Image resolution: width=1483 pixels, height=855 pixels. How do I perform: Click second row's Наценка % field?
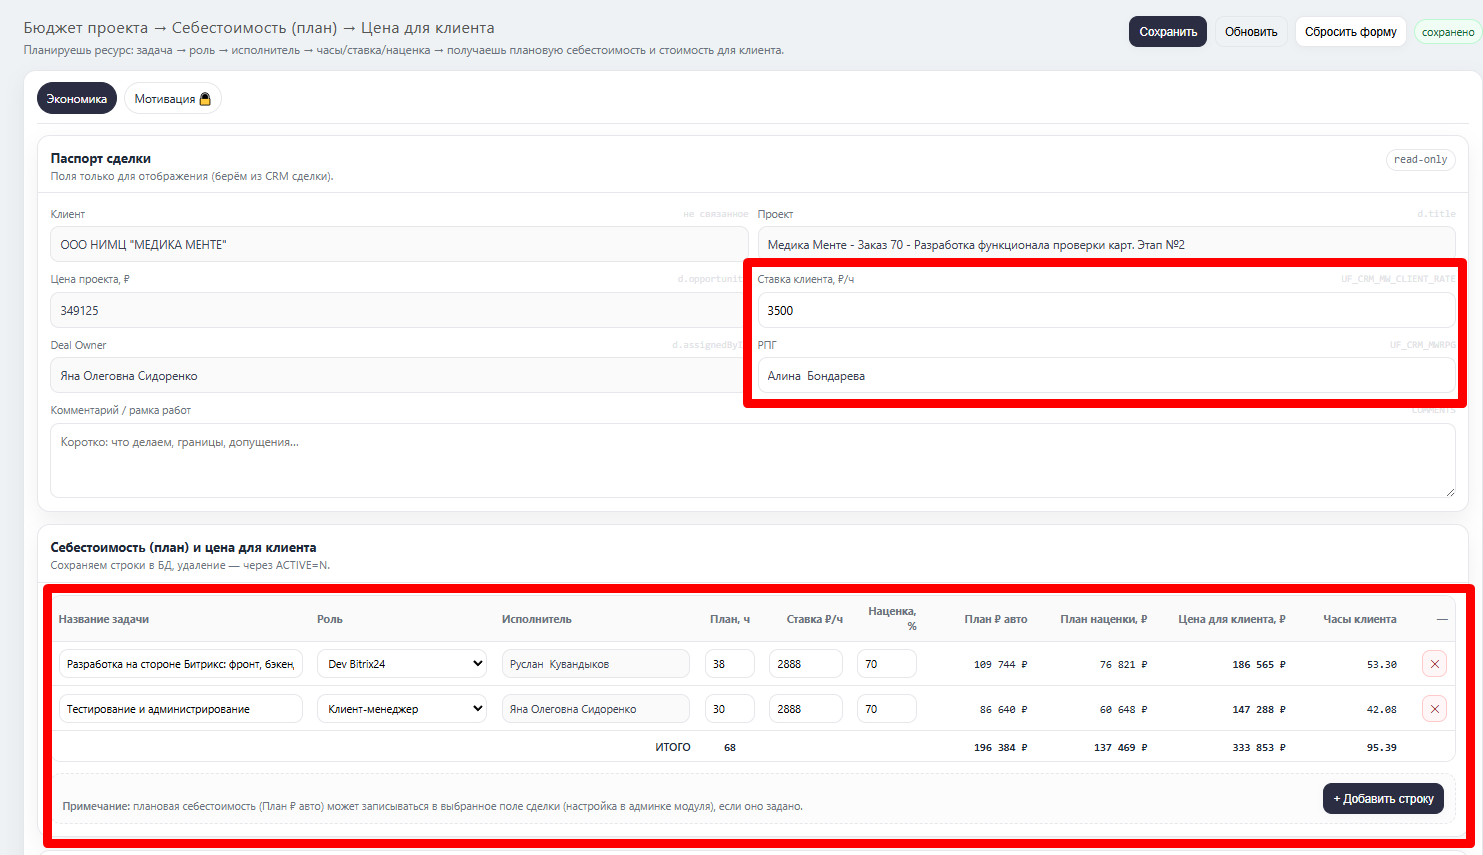[886, 709]
